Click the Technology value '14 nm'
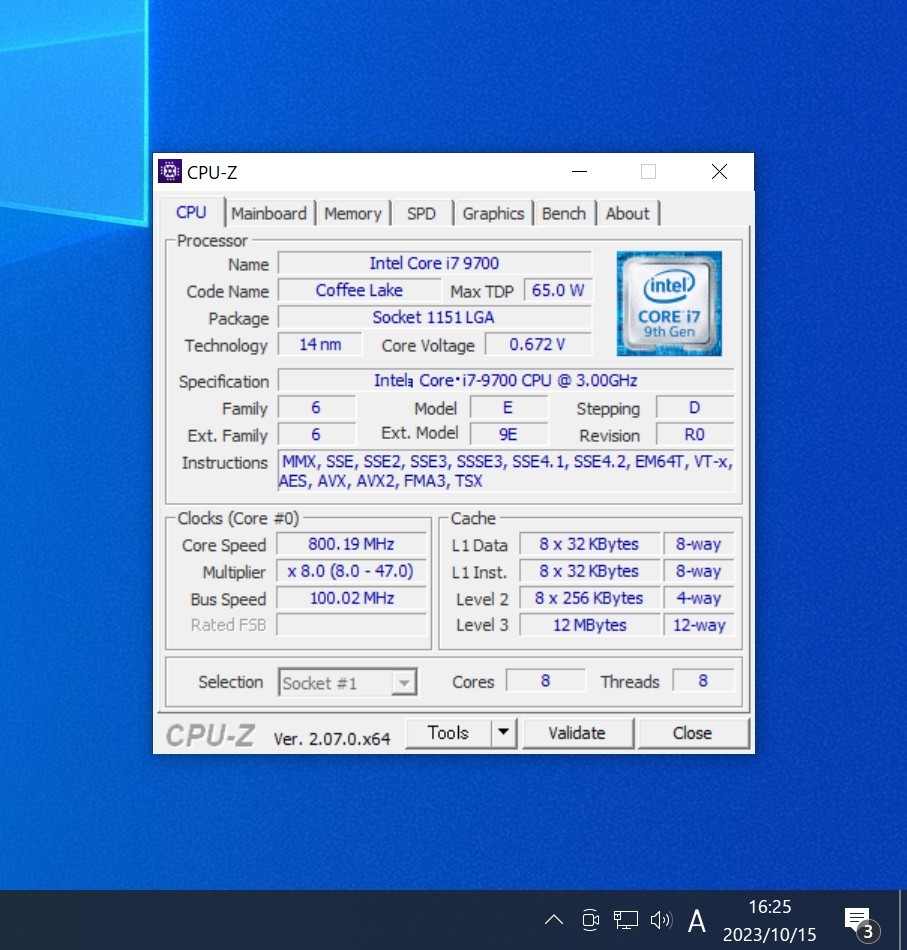This screenshot has height=950, width=907. point(320,344)
